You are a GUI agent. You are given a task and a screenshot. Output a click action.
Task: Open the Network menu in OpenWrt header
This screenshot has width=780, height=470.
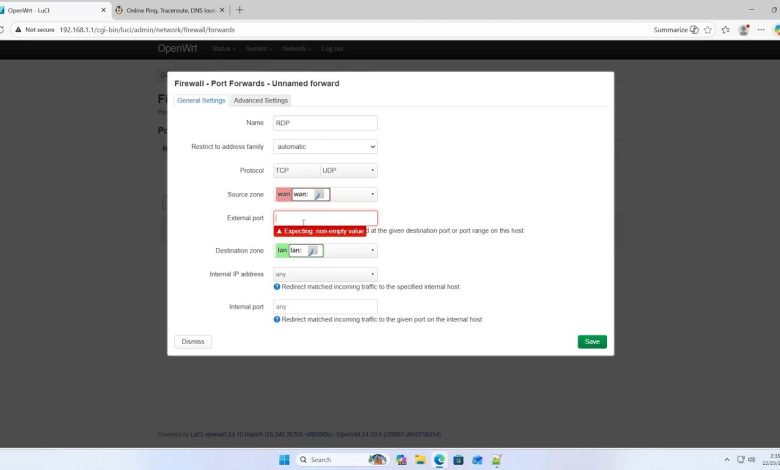point(296,49)
